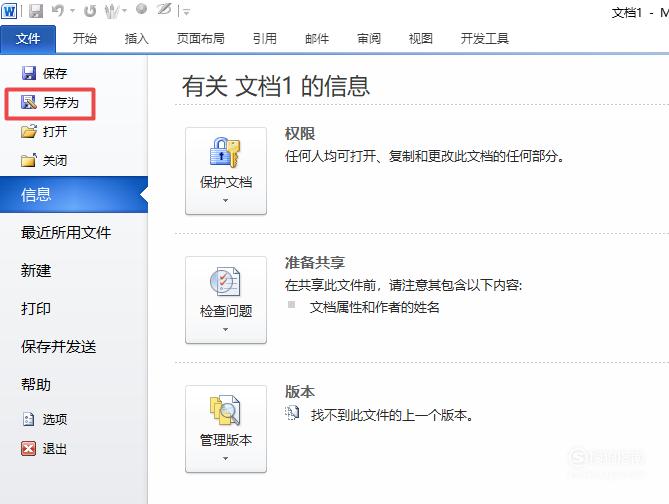This screenshot has height=504, width=669.
Task: Click the Word application icon in title bar
Action: 9,11
